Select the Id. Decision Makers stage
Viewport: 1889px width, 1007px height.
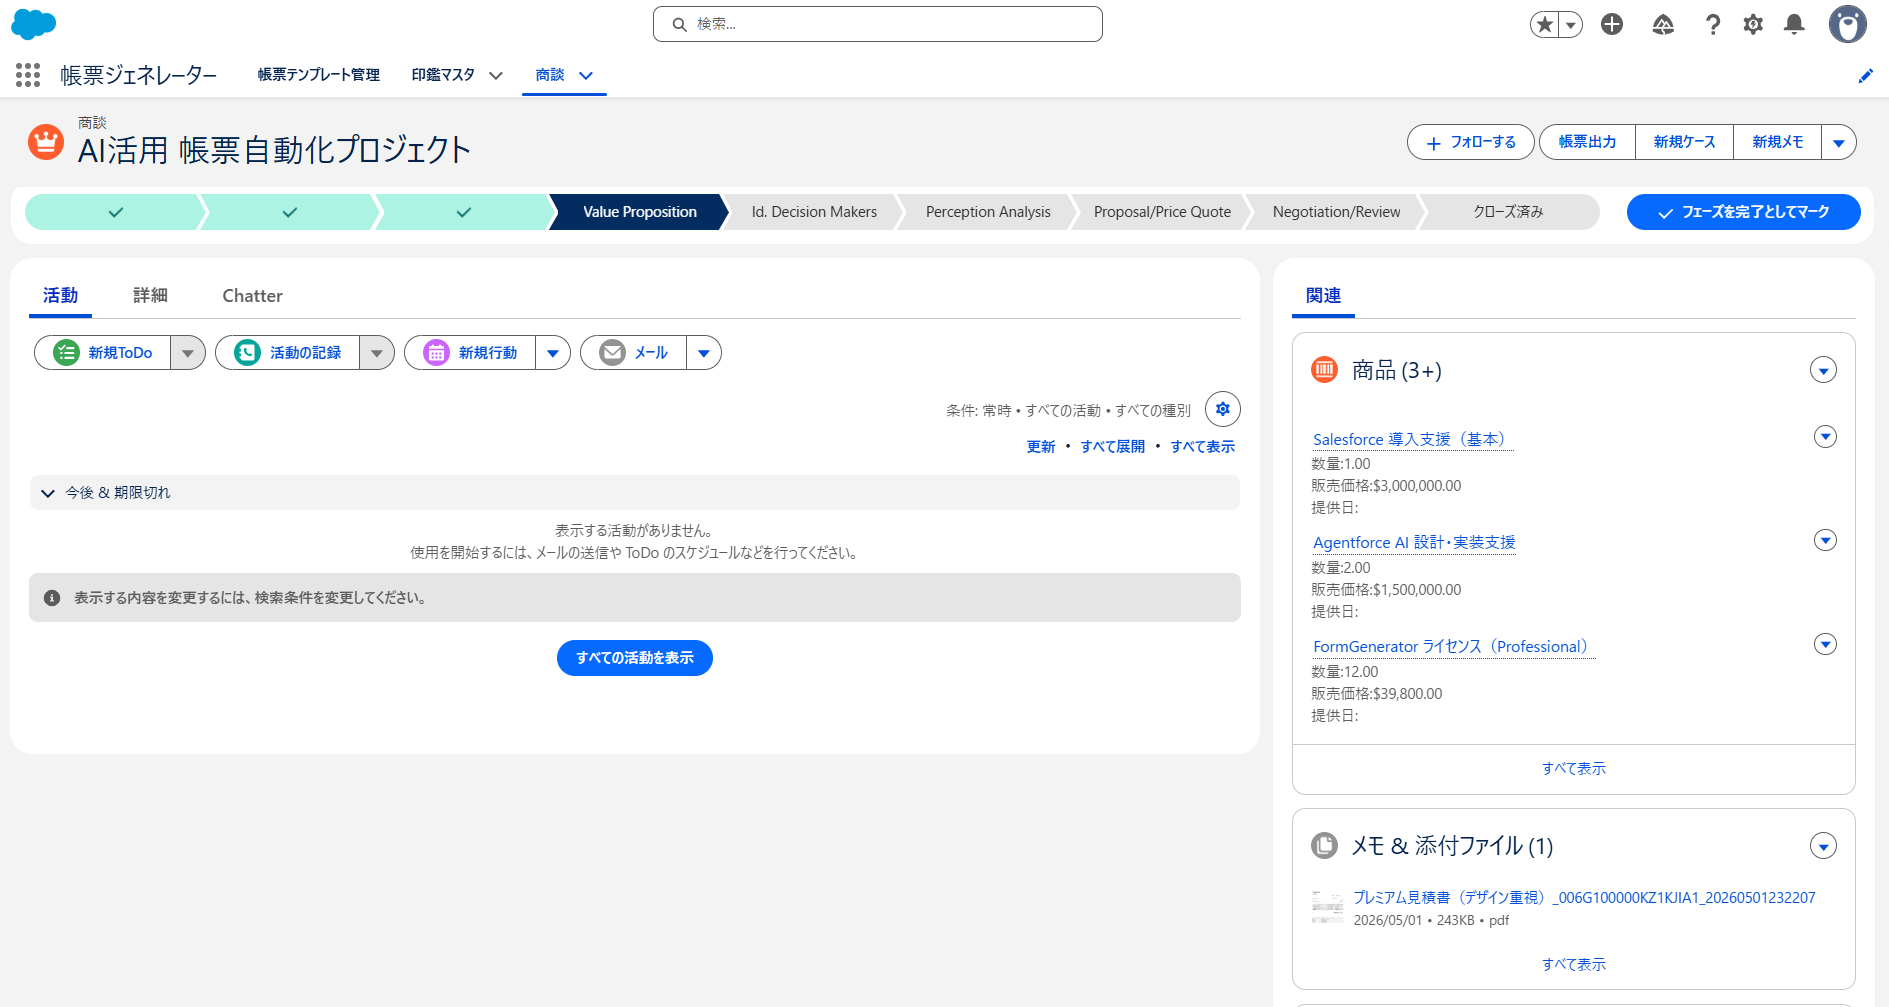click(814, 212)
